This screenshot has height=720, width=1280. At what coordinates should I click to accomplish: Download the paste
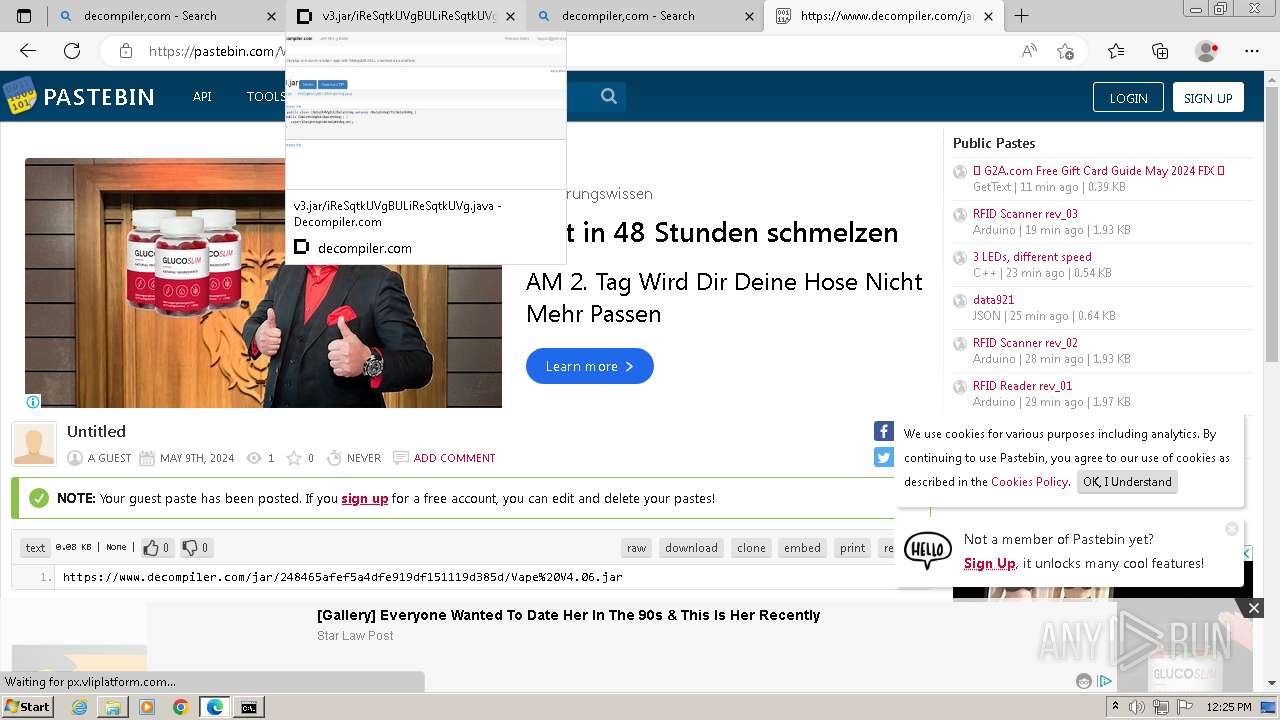point(692,548)
